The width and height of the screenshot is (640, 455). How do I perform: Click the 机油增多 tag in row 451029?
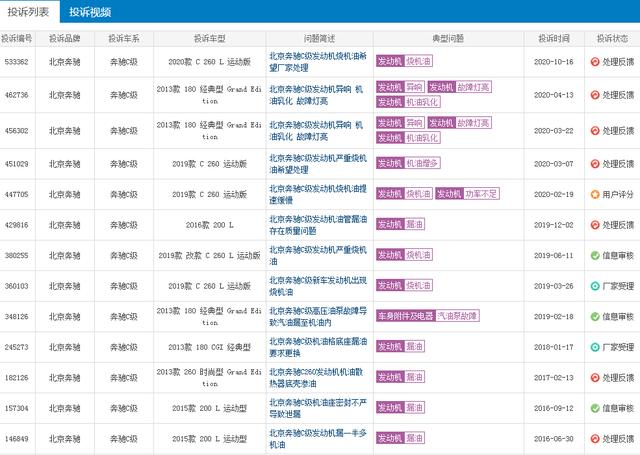[422, 163]
